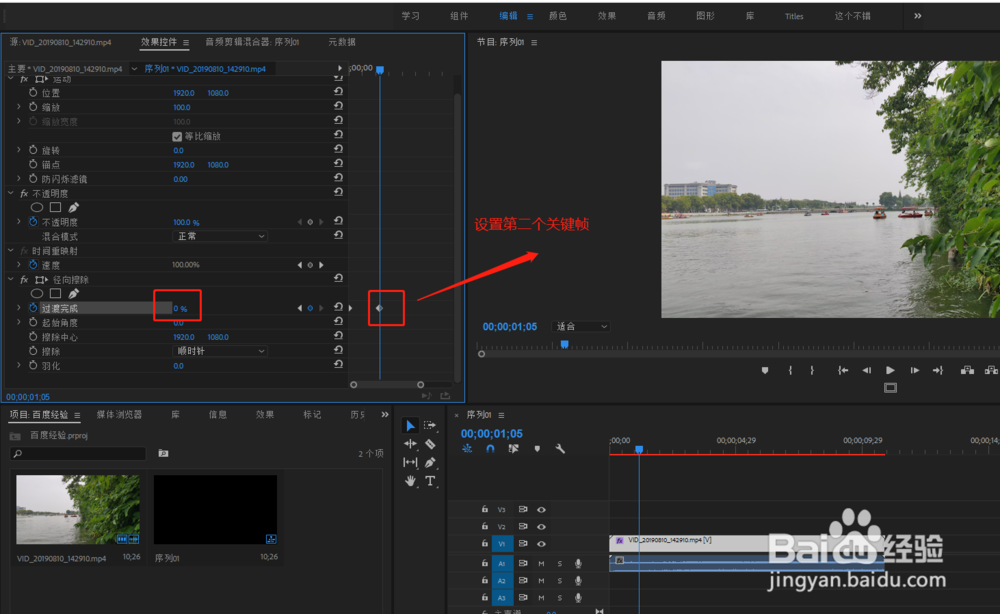
Task: Solo audio track A2
Action: click(559, 581)
